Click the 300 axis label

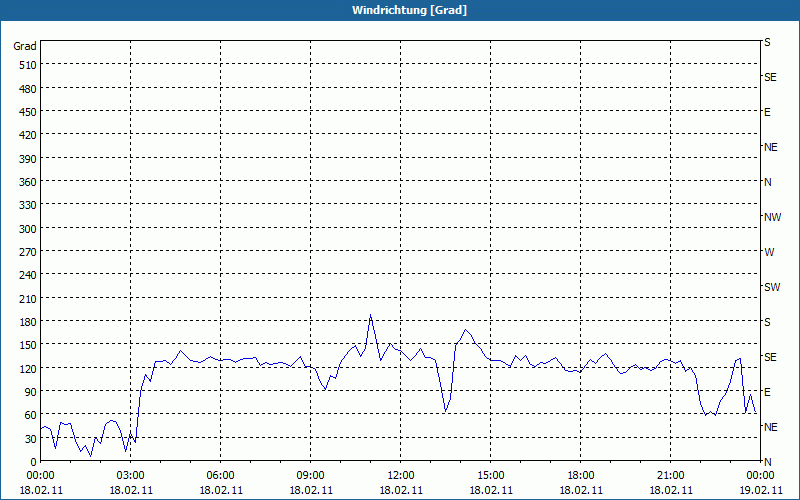click(x=28, y=229)
